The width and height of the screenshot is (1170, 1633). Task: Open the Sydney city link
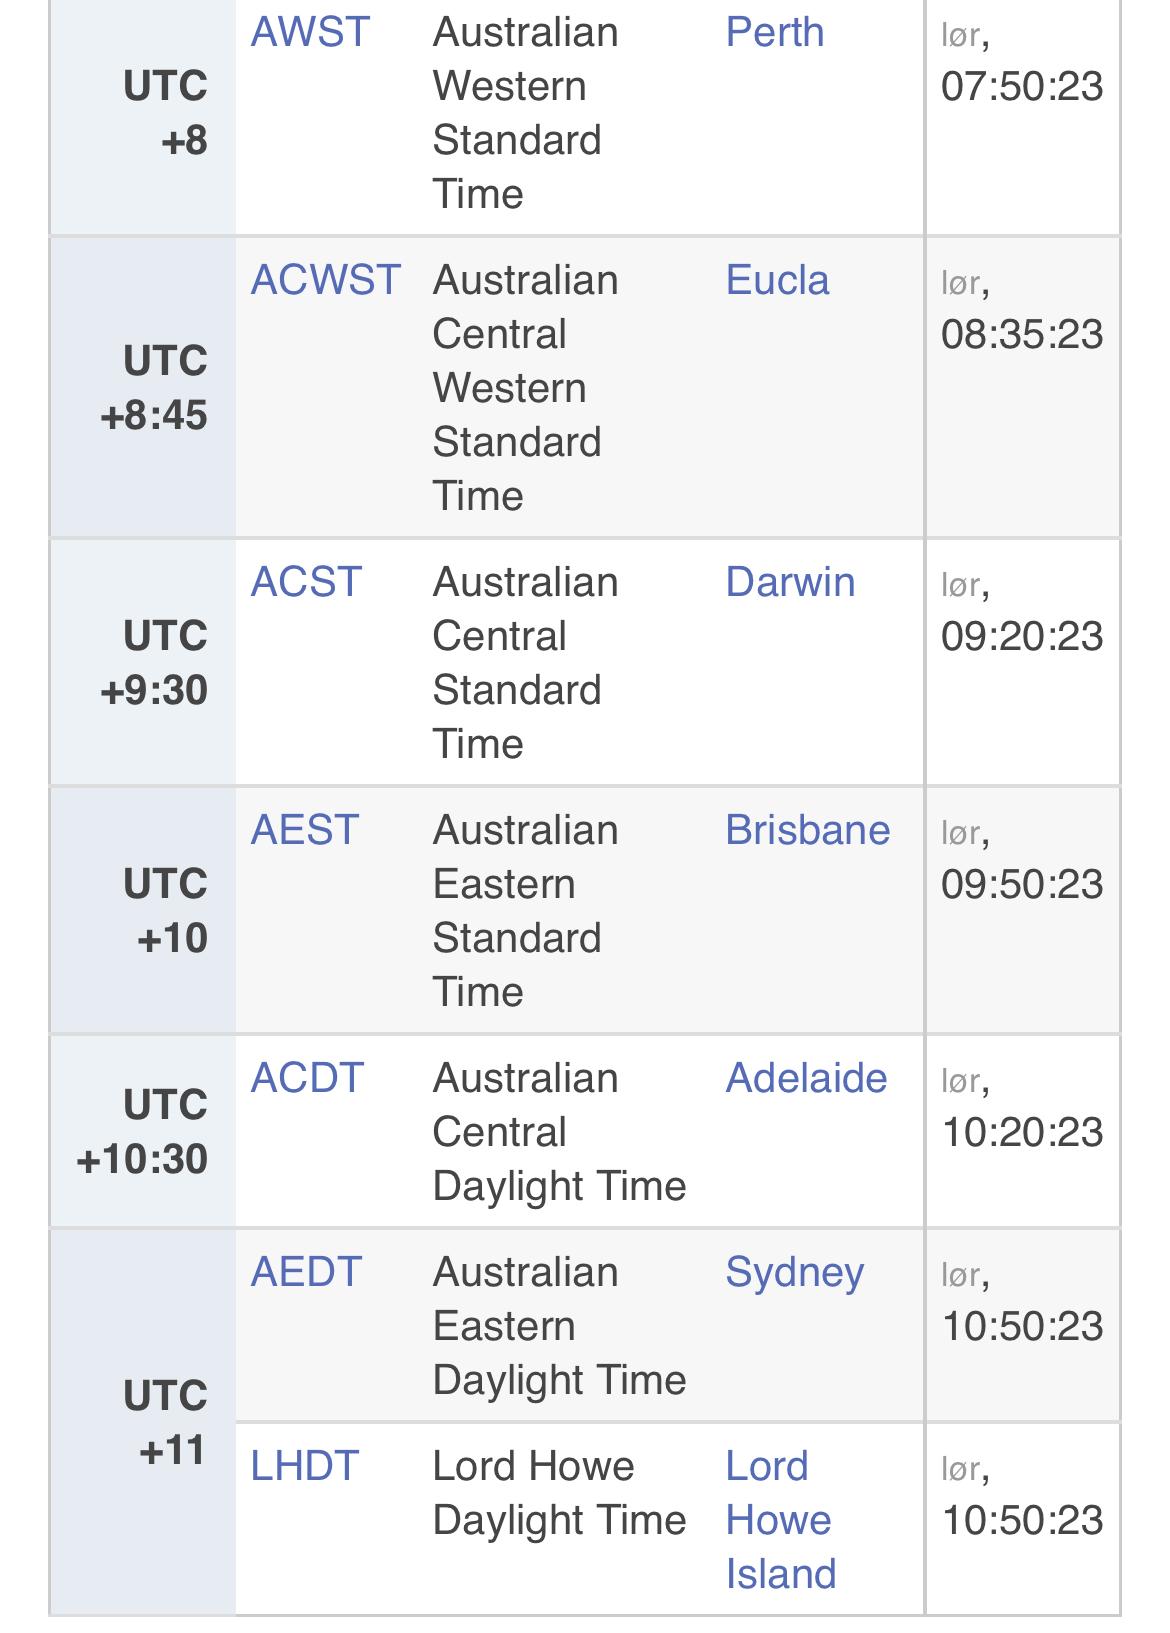coord(794,1272)
